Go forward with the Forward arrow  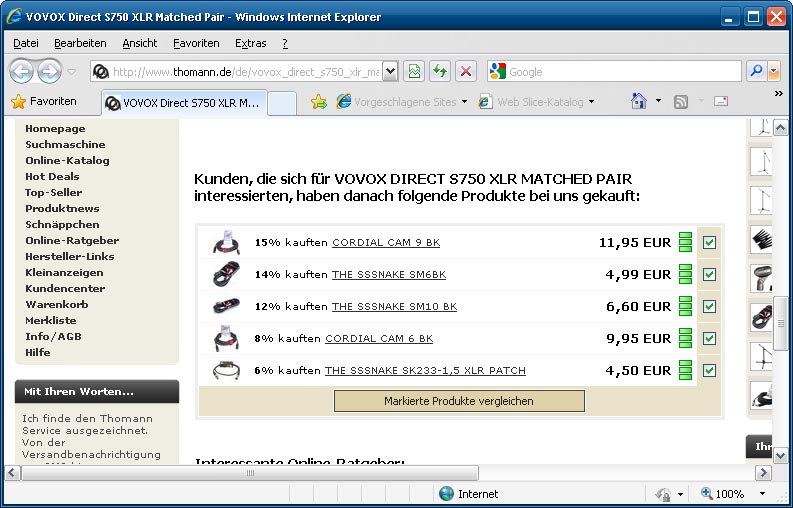[x=50, y=71]
